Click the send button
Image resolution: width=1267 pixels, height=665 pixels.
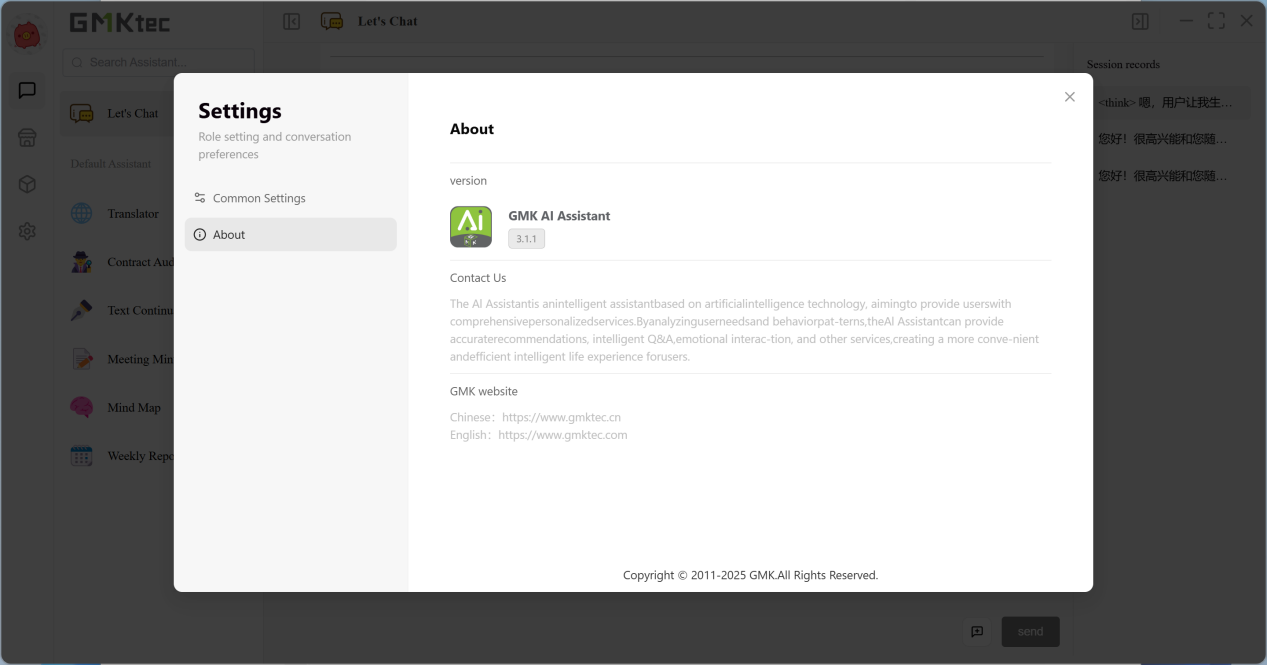[x=1030, y=631]
